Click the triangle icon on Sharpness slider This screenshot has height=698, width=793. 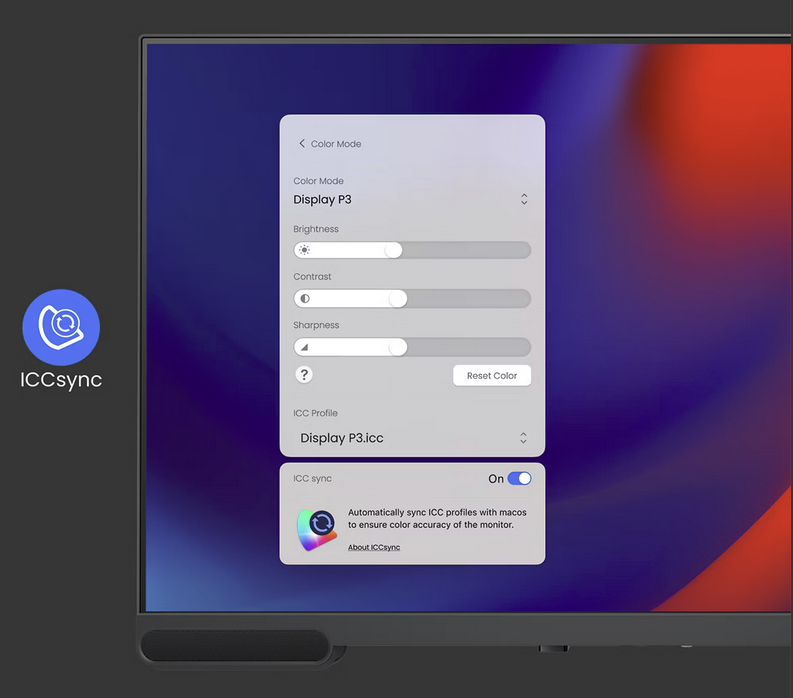305,347
